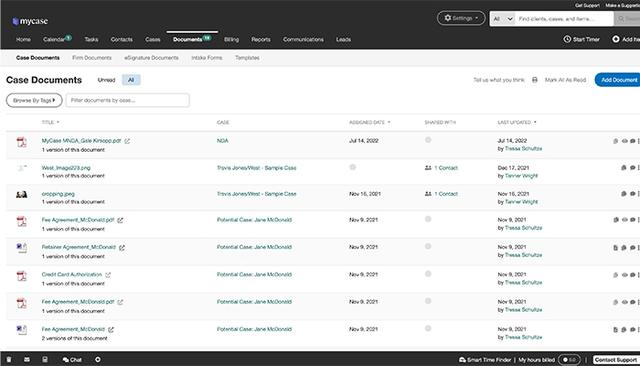Viewport: 640px width, 366px height.
Task: Click comment icon in the West_image223.png row
Action: point(632,168)
